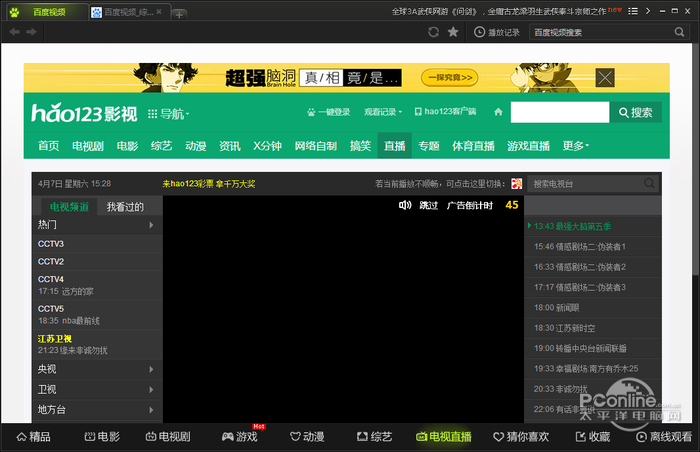Select the 百度视频 browser tab
The width and height of the screenshot is (700, 452).
[x=49, y=12]
